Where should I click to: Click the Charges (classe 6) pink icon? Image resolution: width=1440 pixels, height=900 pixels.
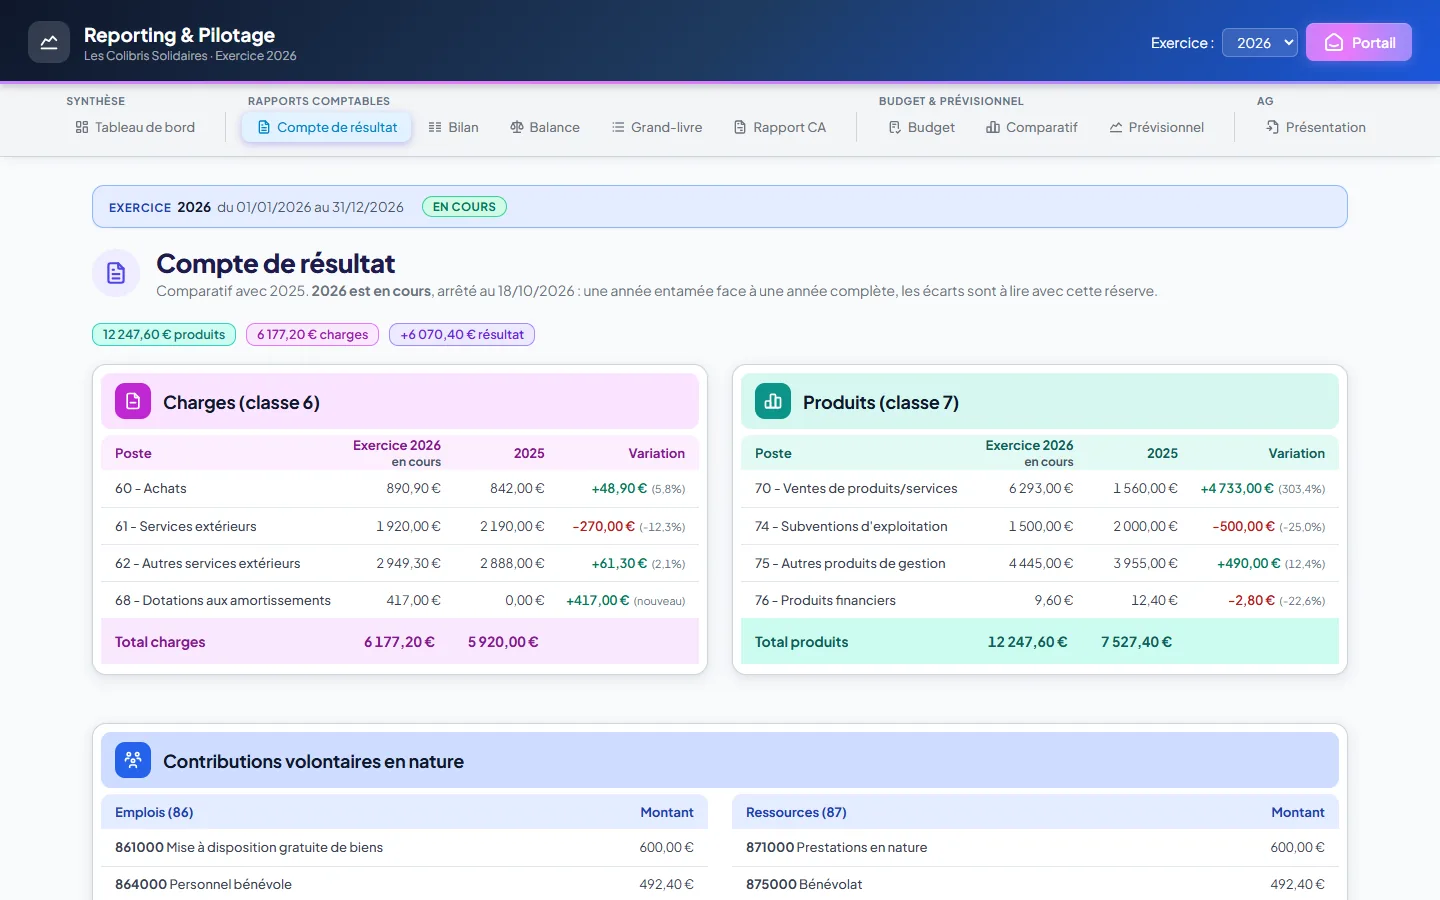[133, 401]
